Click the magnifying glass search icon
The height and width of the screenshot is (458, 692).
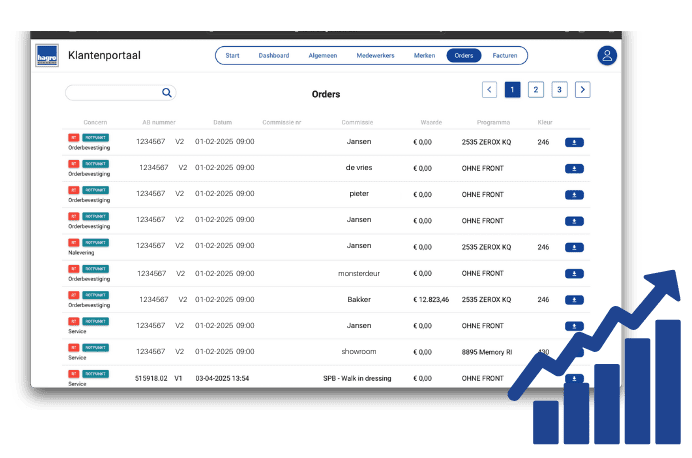click(x=166, y=93)
